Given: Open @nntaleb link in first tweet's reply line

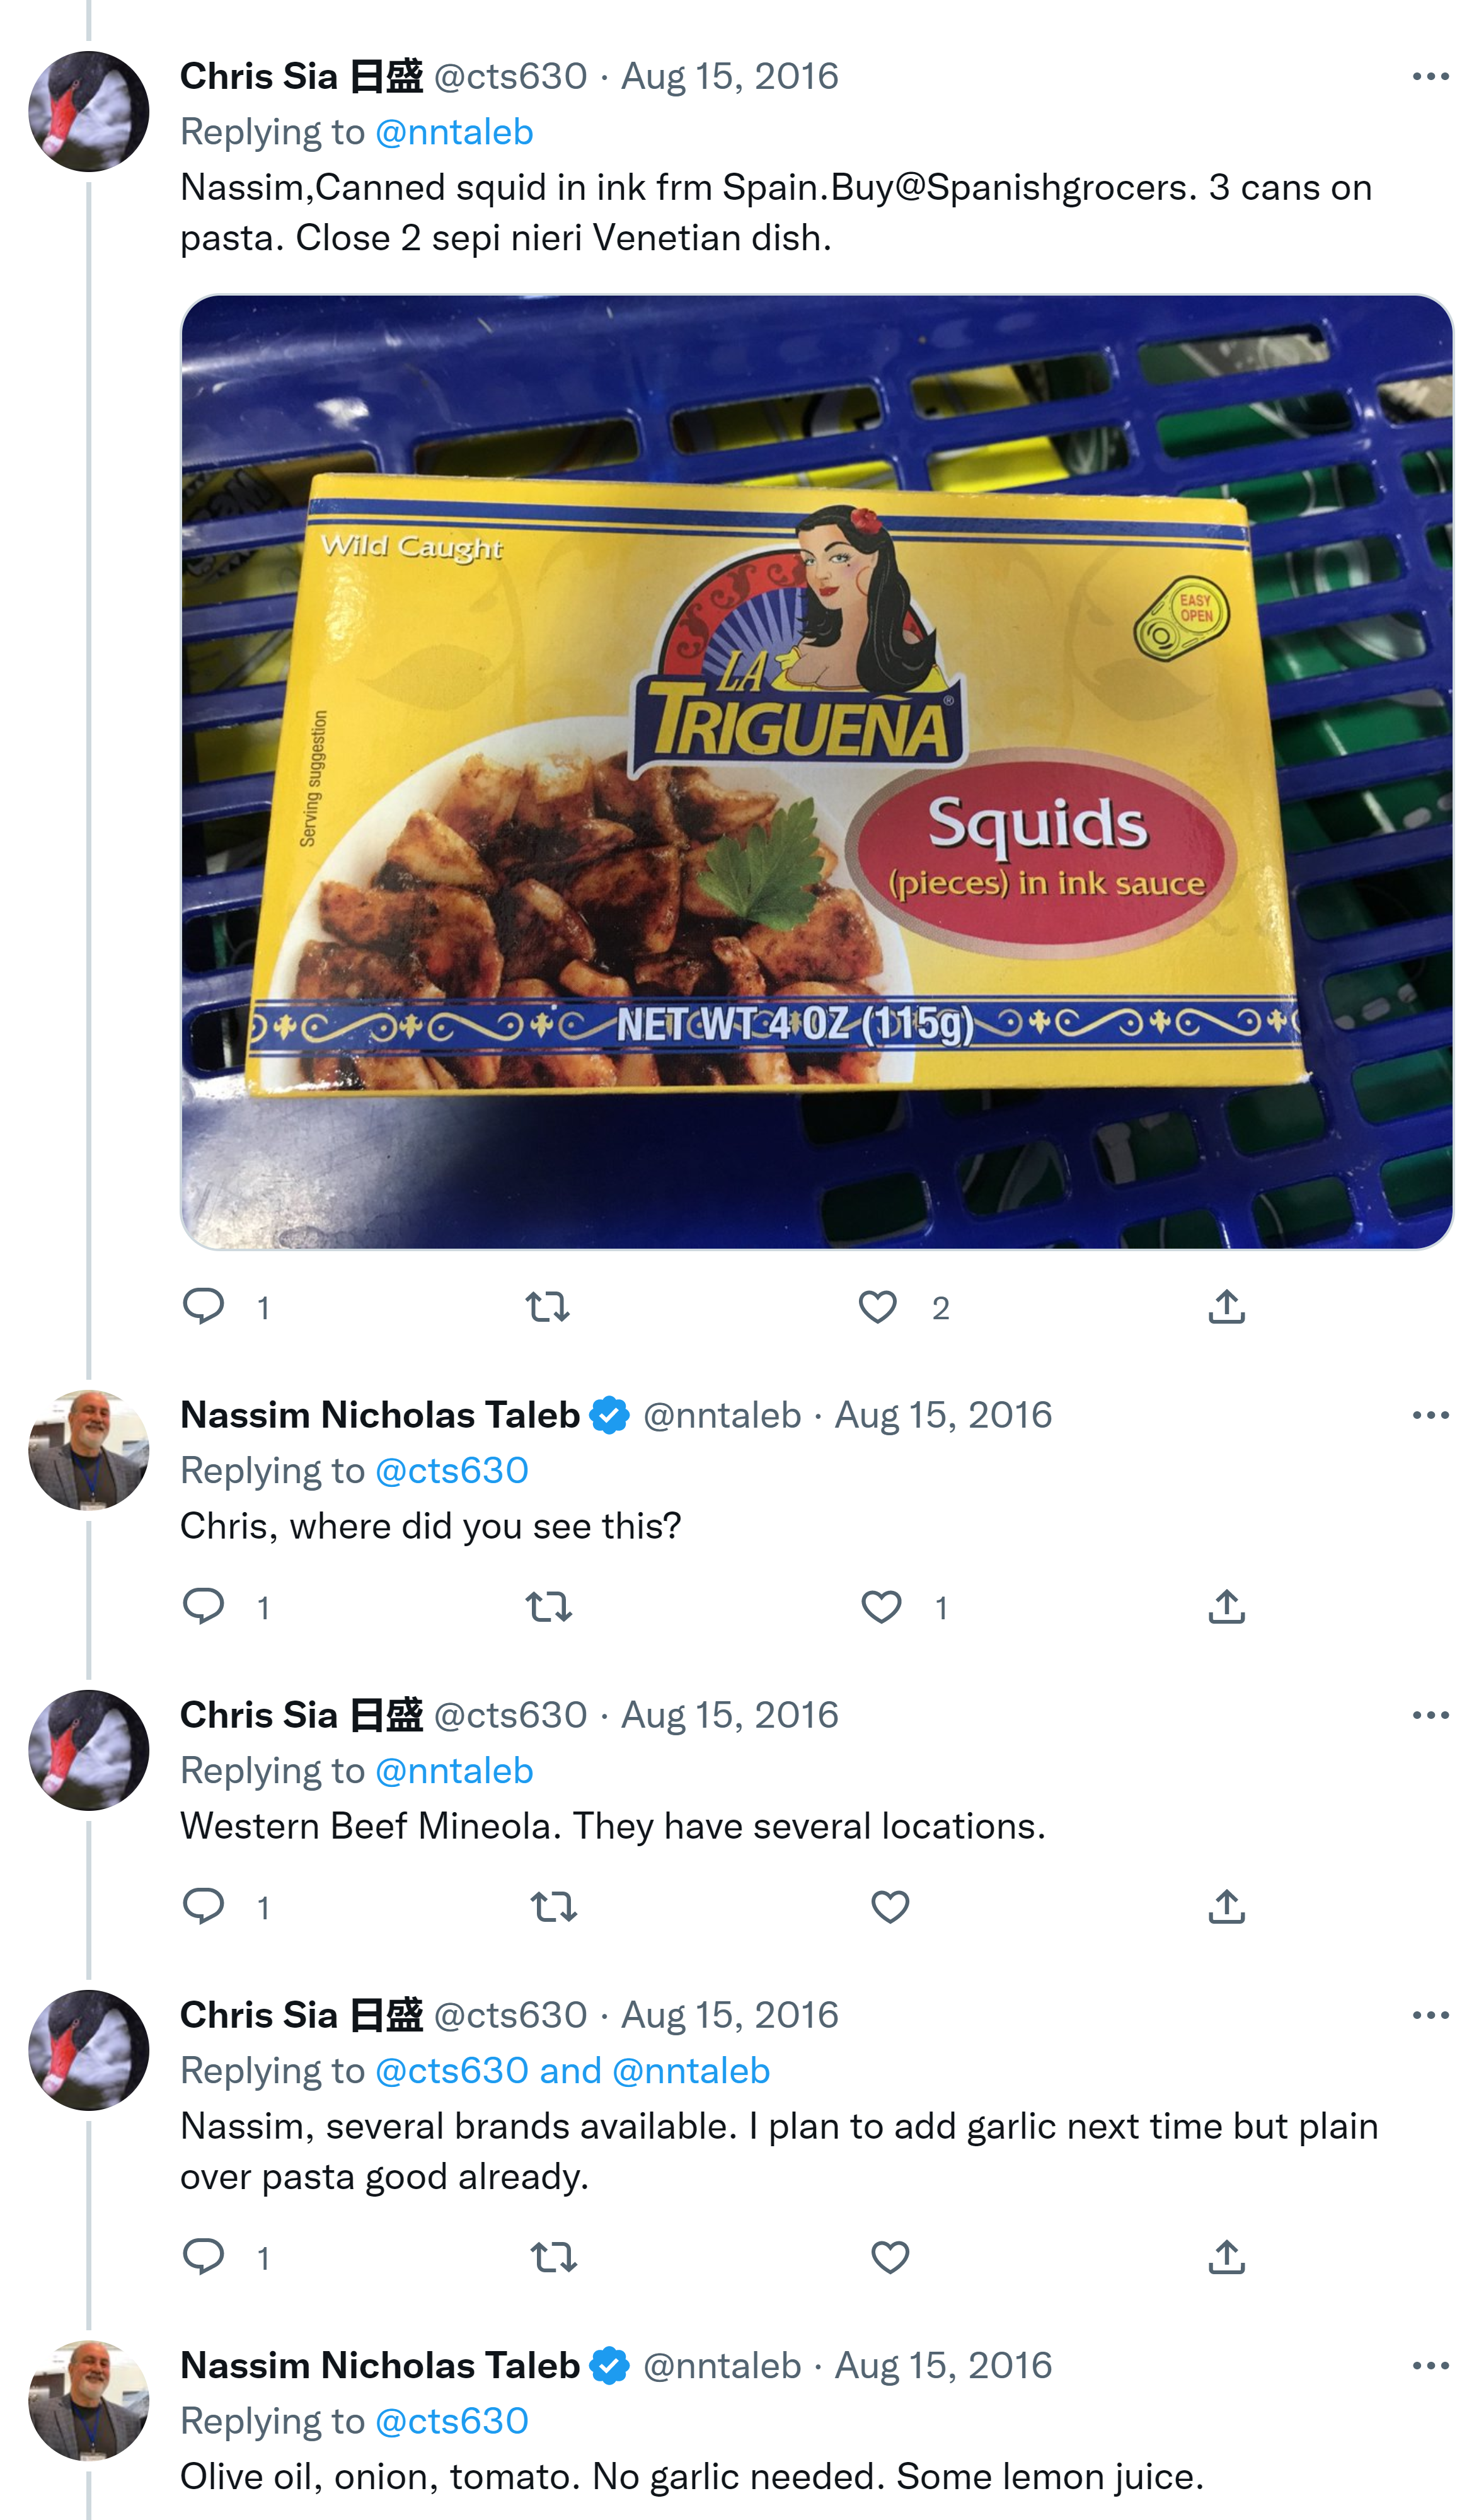Looking at the screenshot, I should coord(454,132).
